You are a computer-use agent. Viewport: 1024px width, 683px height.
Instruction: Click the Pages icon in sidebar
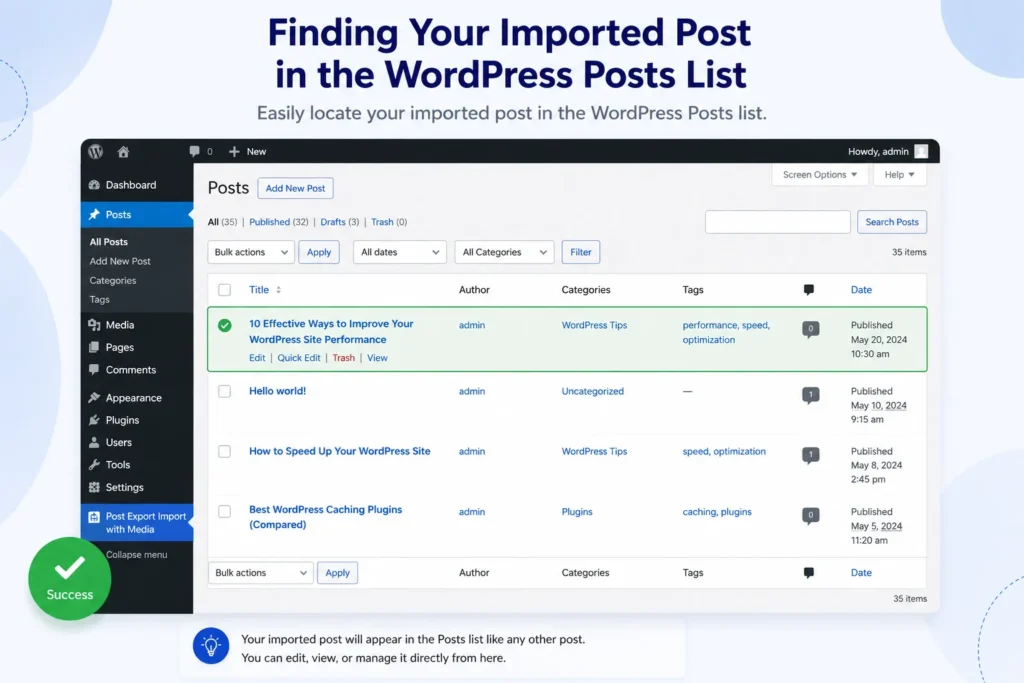click(x=94, y=347)
